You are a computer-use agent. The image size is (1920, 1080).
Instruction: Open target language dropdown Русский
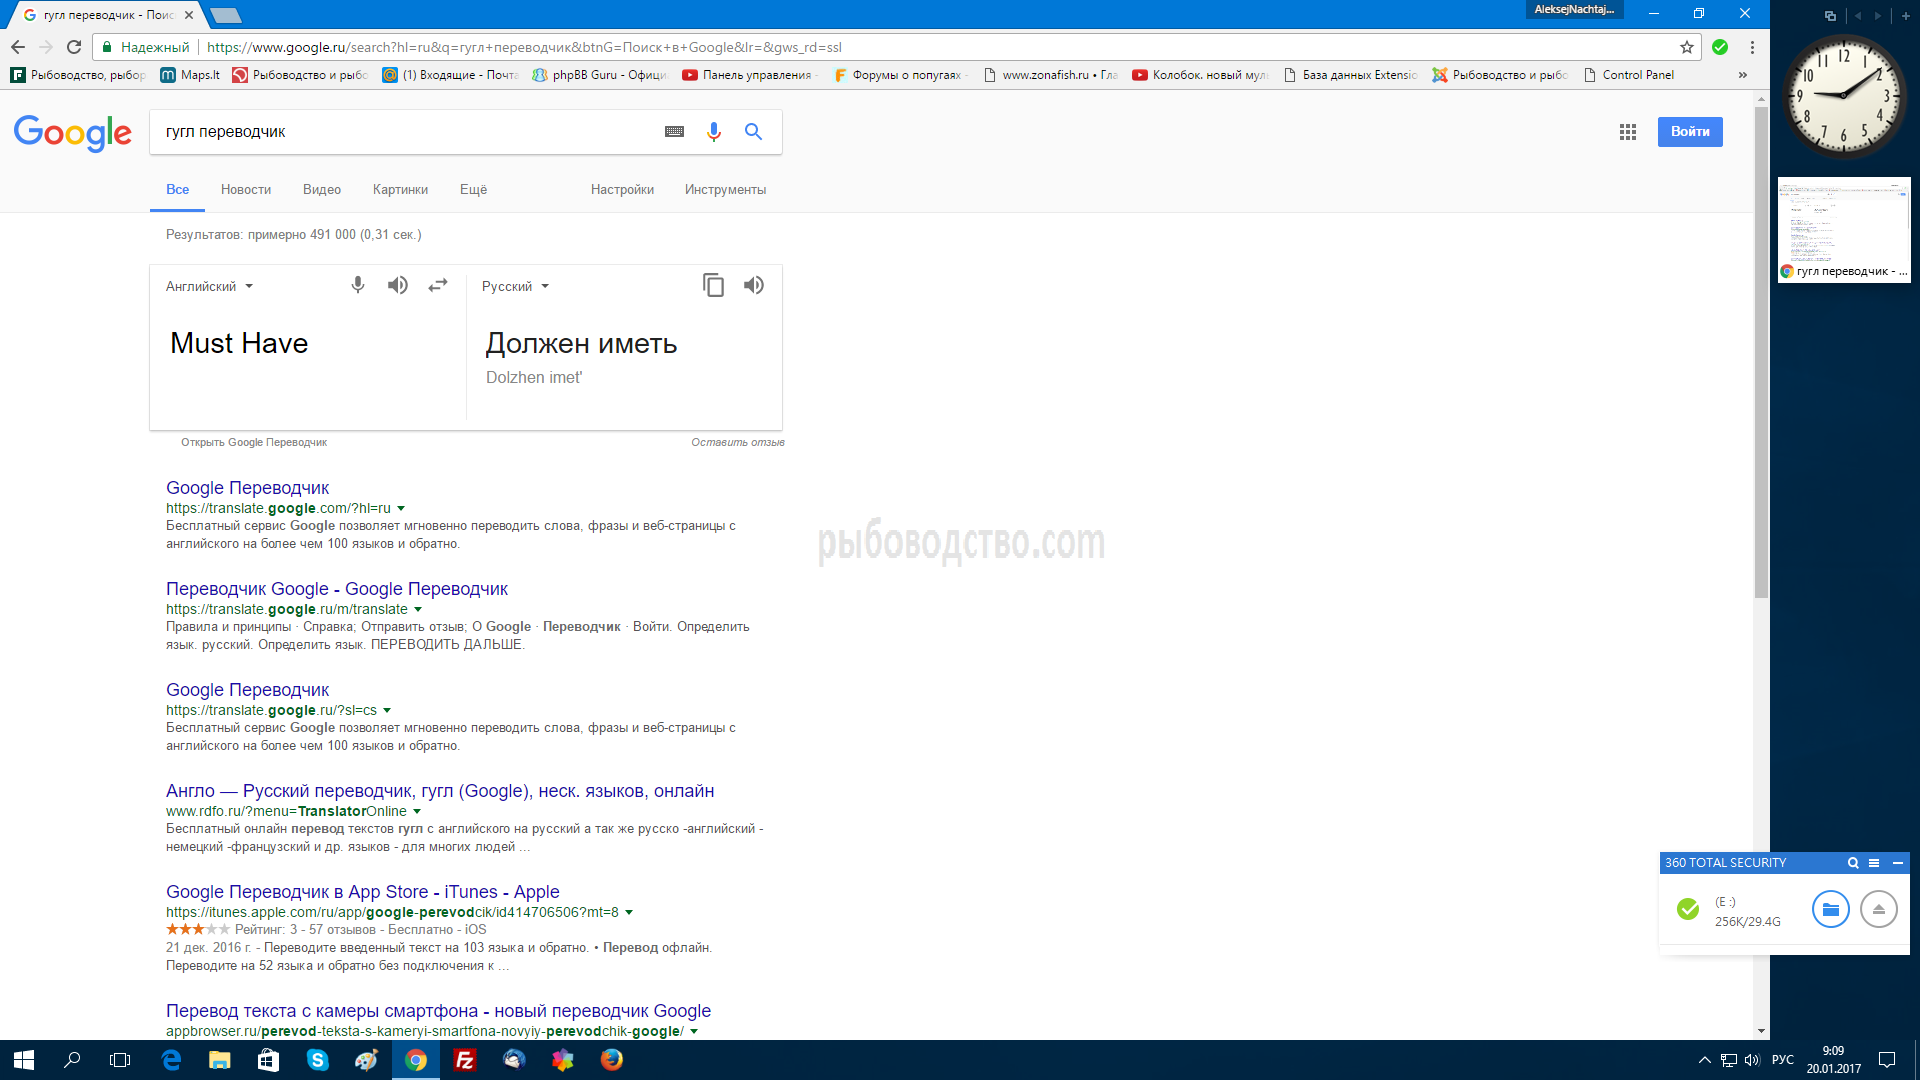pos(515,286)
